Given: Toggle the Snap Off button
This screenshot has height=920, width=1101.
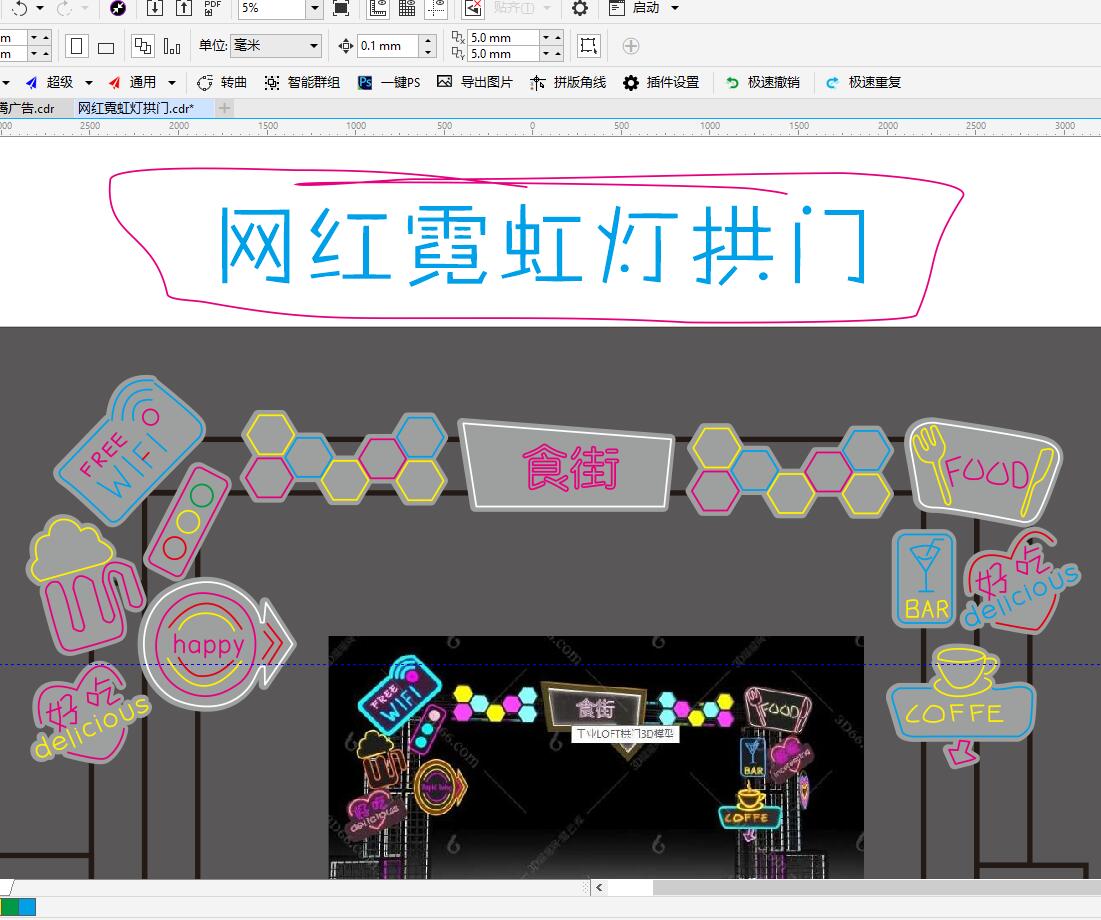Looking at the screenshot, I should 474,8.
